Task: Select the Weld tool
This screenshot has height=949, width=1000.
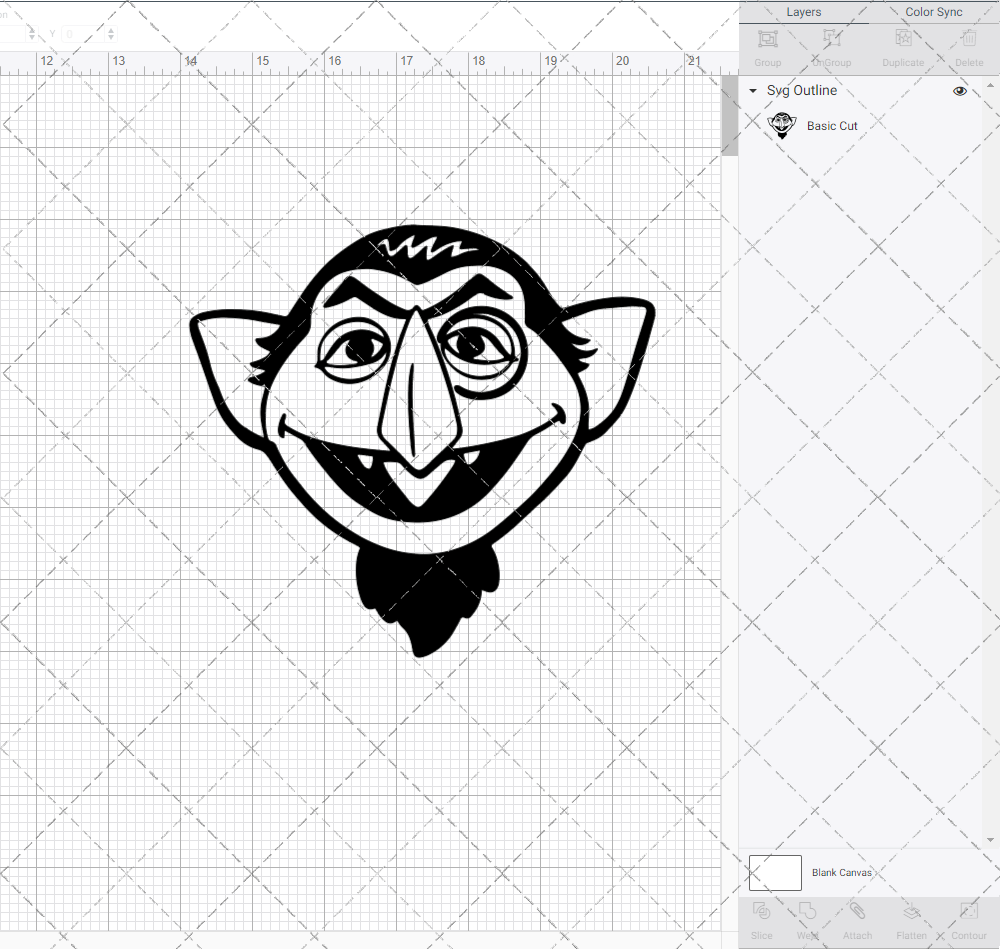Action: click(808, 920)
